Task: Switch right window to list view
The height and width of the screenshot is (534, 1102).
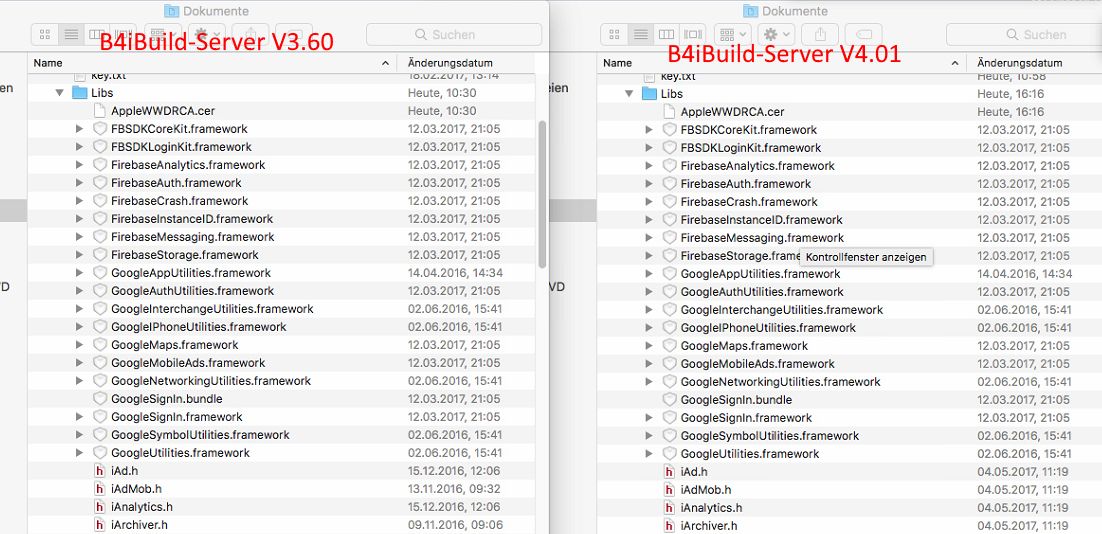Action: (640, 34)
